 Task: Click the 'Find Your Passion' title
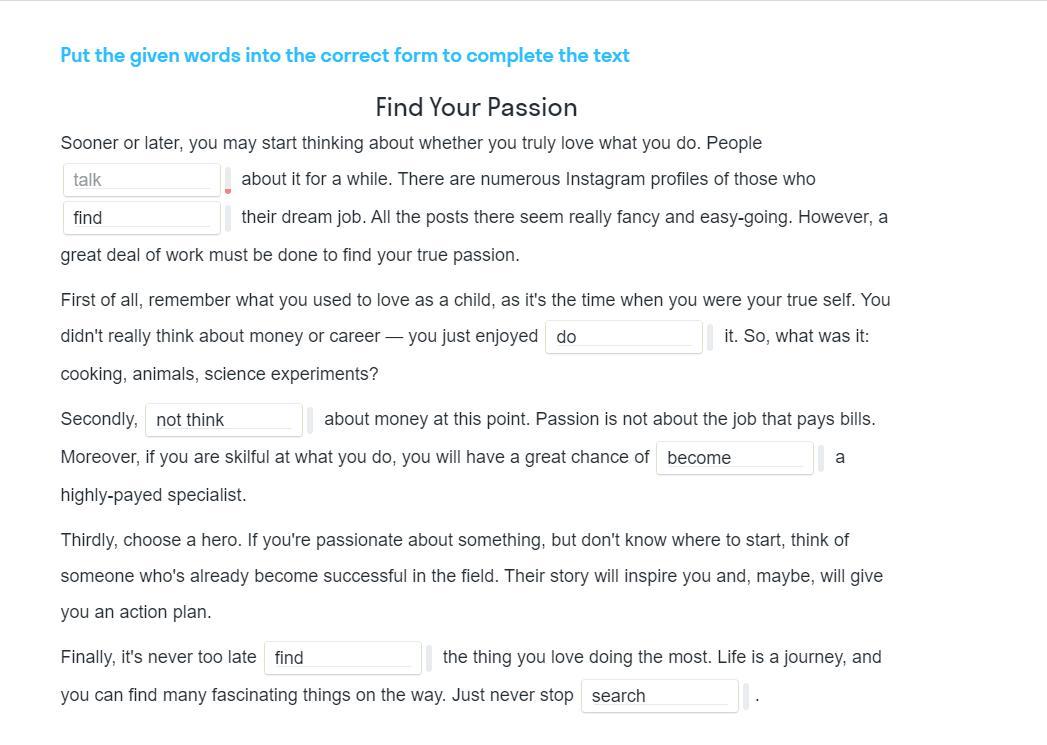(476, 107)
